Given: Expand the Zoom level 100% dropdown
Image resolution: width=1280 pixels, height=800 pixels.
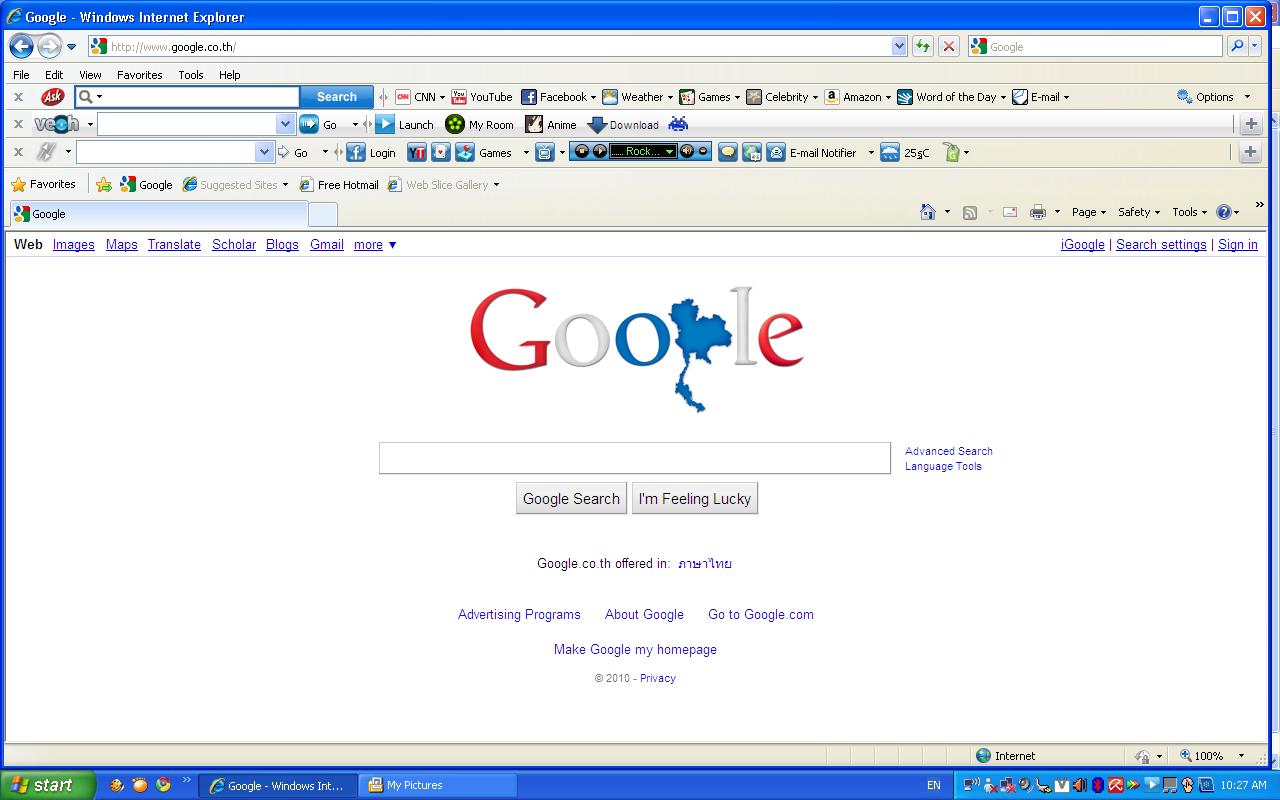Looking at the screenshot, I should point(1242,756).
